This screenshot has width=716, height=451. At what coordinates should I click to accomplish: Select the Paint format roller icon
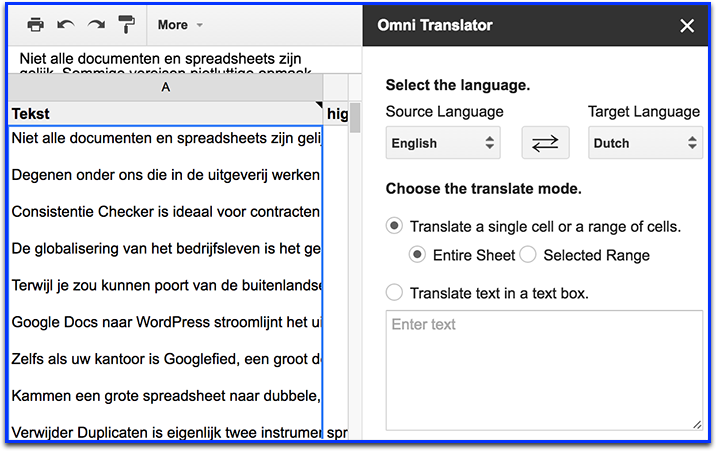click(x=126, y=25)
